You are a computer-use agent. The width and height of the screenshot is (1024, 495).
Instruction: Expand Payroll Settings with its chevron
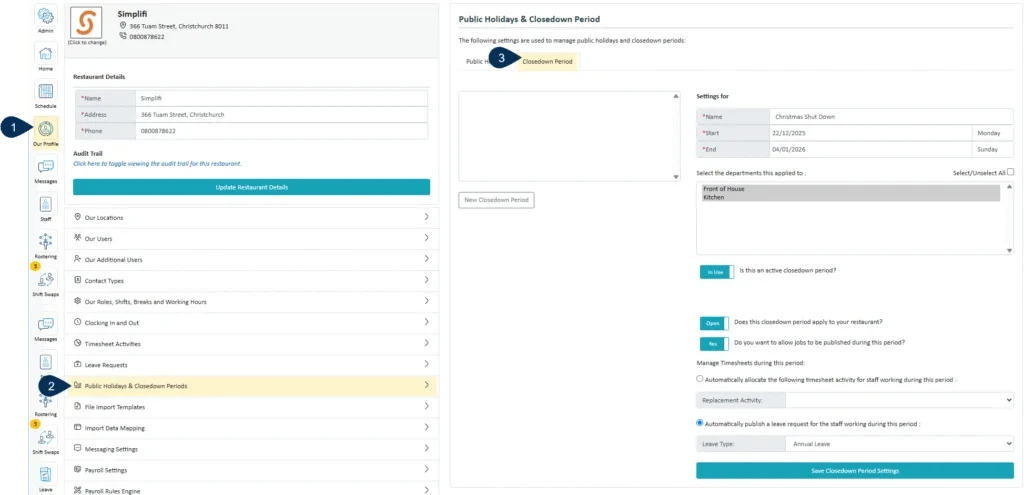[x=426, y=470]
